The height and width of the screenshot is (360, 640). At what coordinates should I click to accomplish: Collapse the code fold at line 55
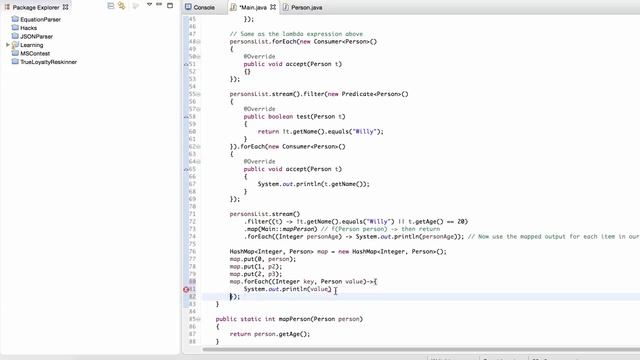199,94
